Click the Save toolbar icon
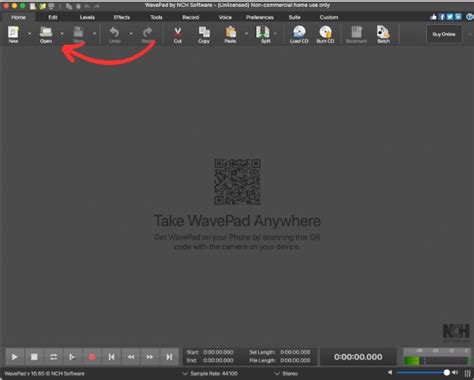 (x=78, y=34)
